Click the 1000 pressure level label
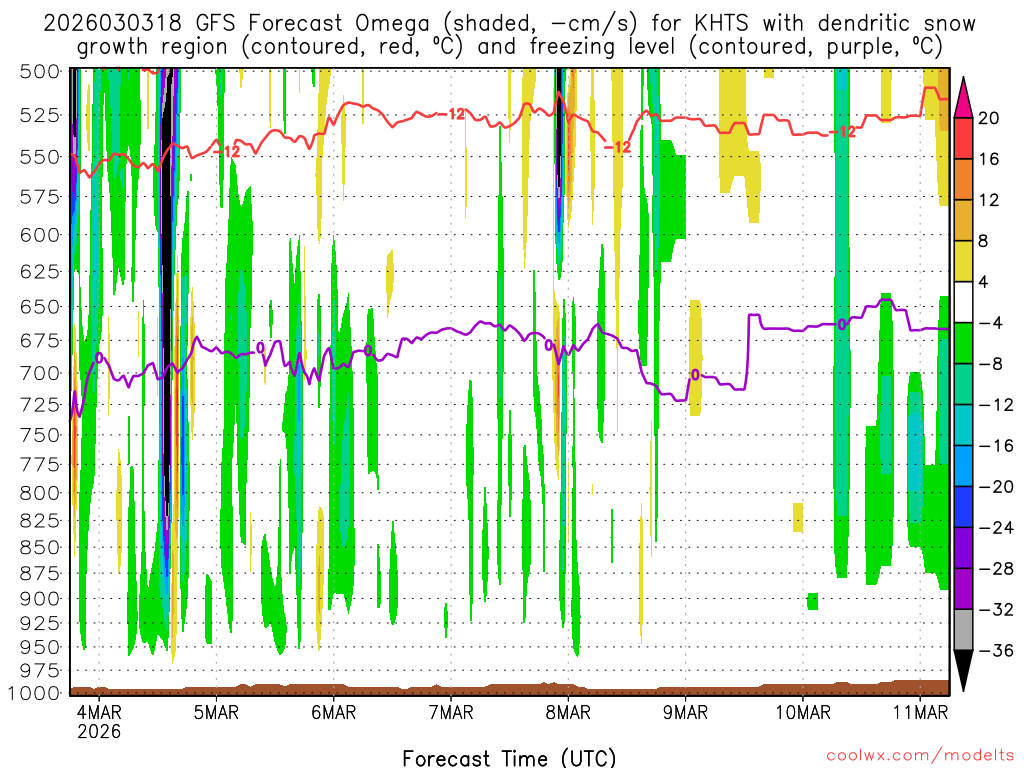 click(34, 693)
